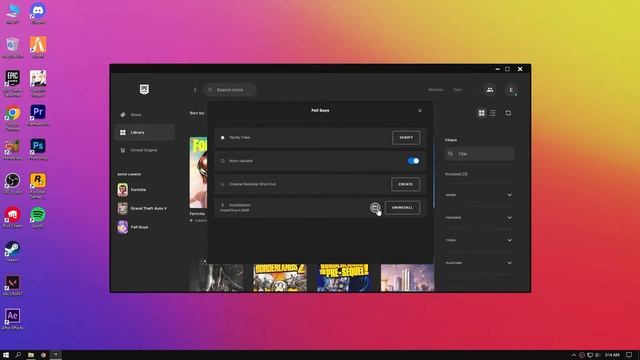Show hidden system tray icons
This screenshot has width=640, height=360.
point(573,355)
